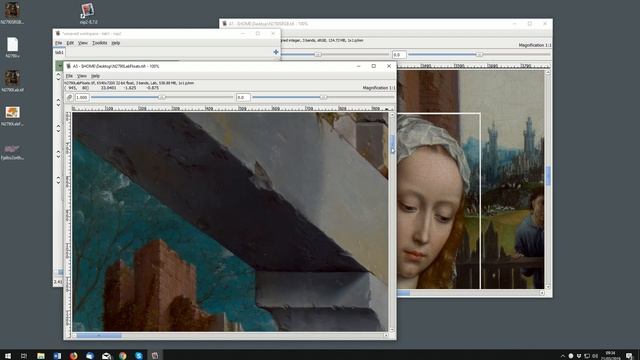Click the back image window title icon
The height and width of the screenshot is (360, 640).
[x=224, y=24]
